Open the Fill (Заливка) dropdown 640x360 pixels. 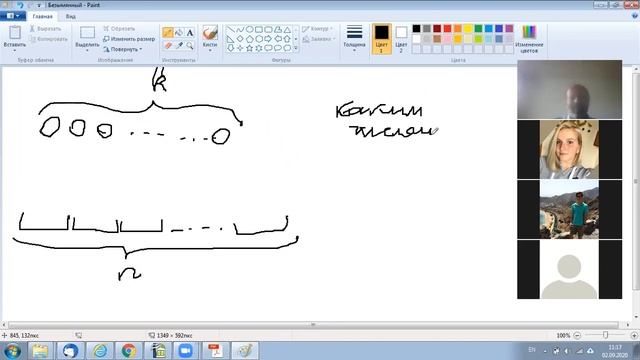point(319,39)
